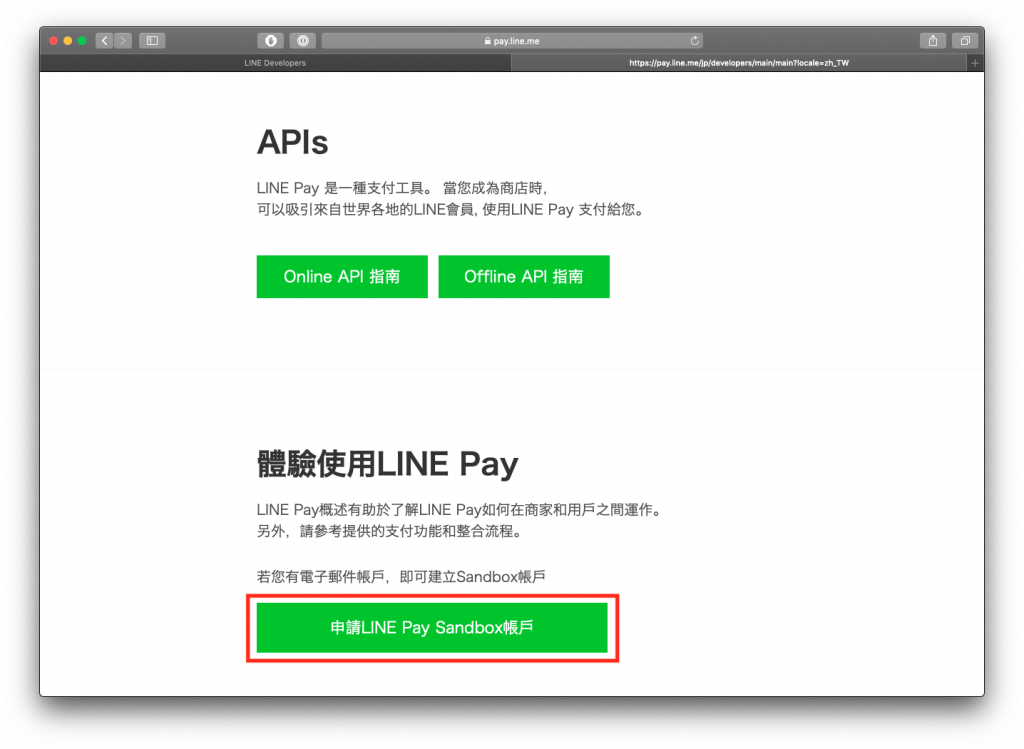Viewport: 1024px width, 749px height.
Task: Maximize Safari with the green button
Action: click(82, 40)
